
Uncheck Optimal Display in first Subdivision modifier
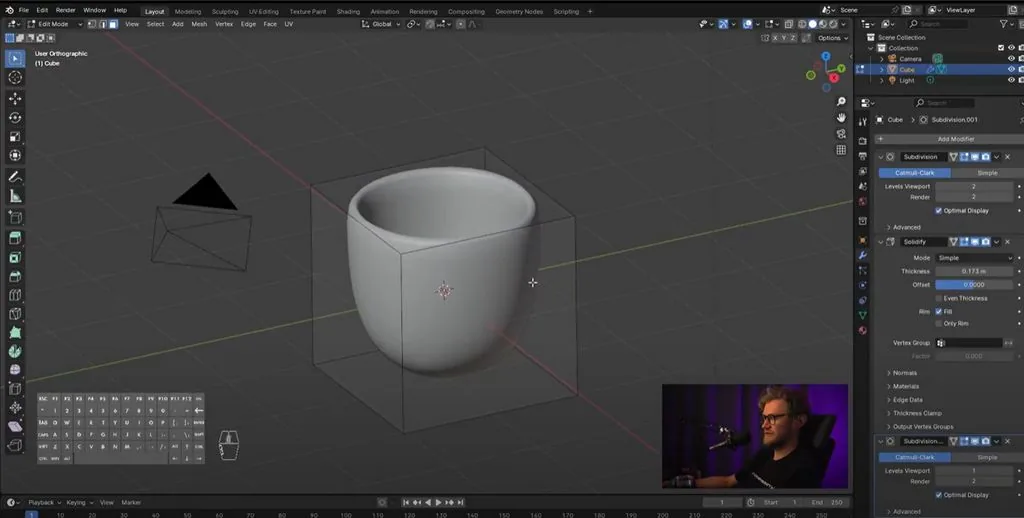click(x=938, y=210)
